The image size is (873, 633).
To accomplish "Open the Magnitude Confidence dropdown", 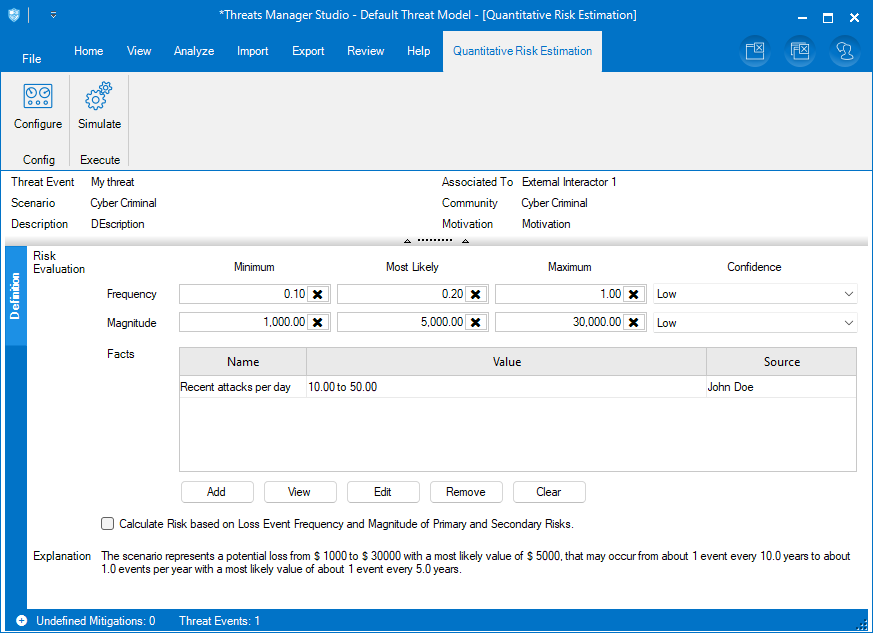I will click(x=848, y=323).
